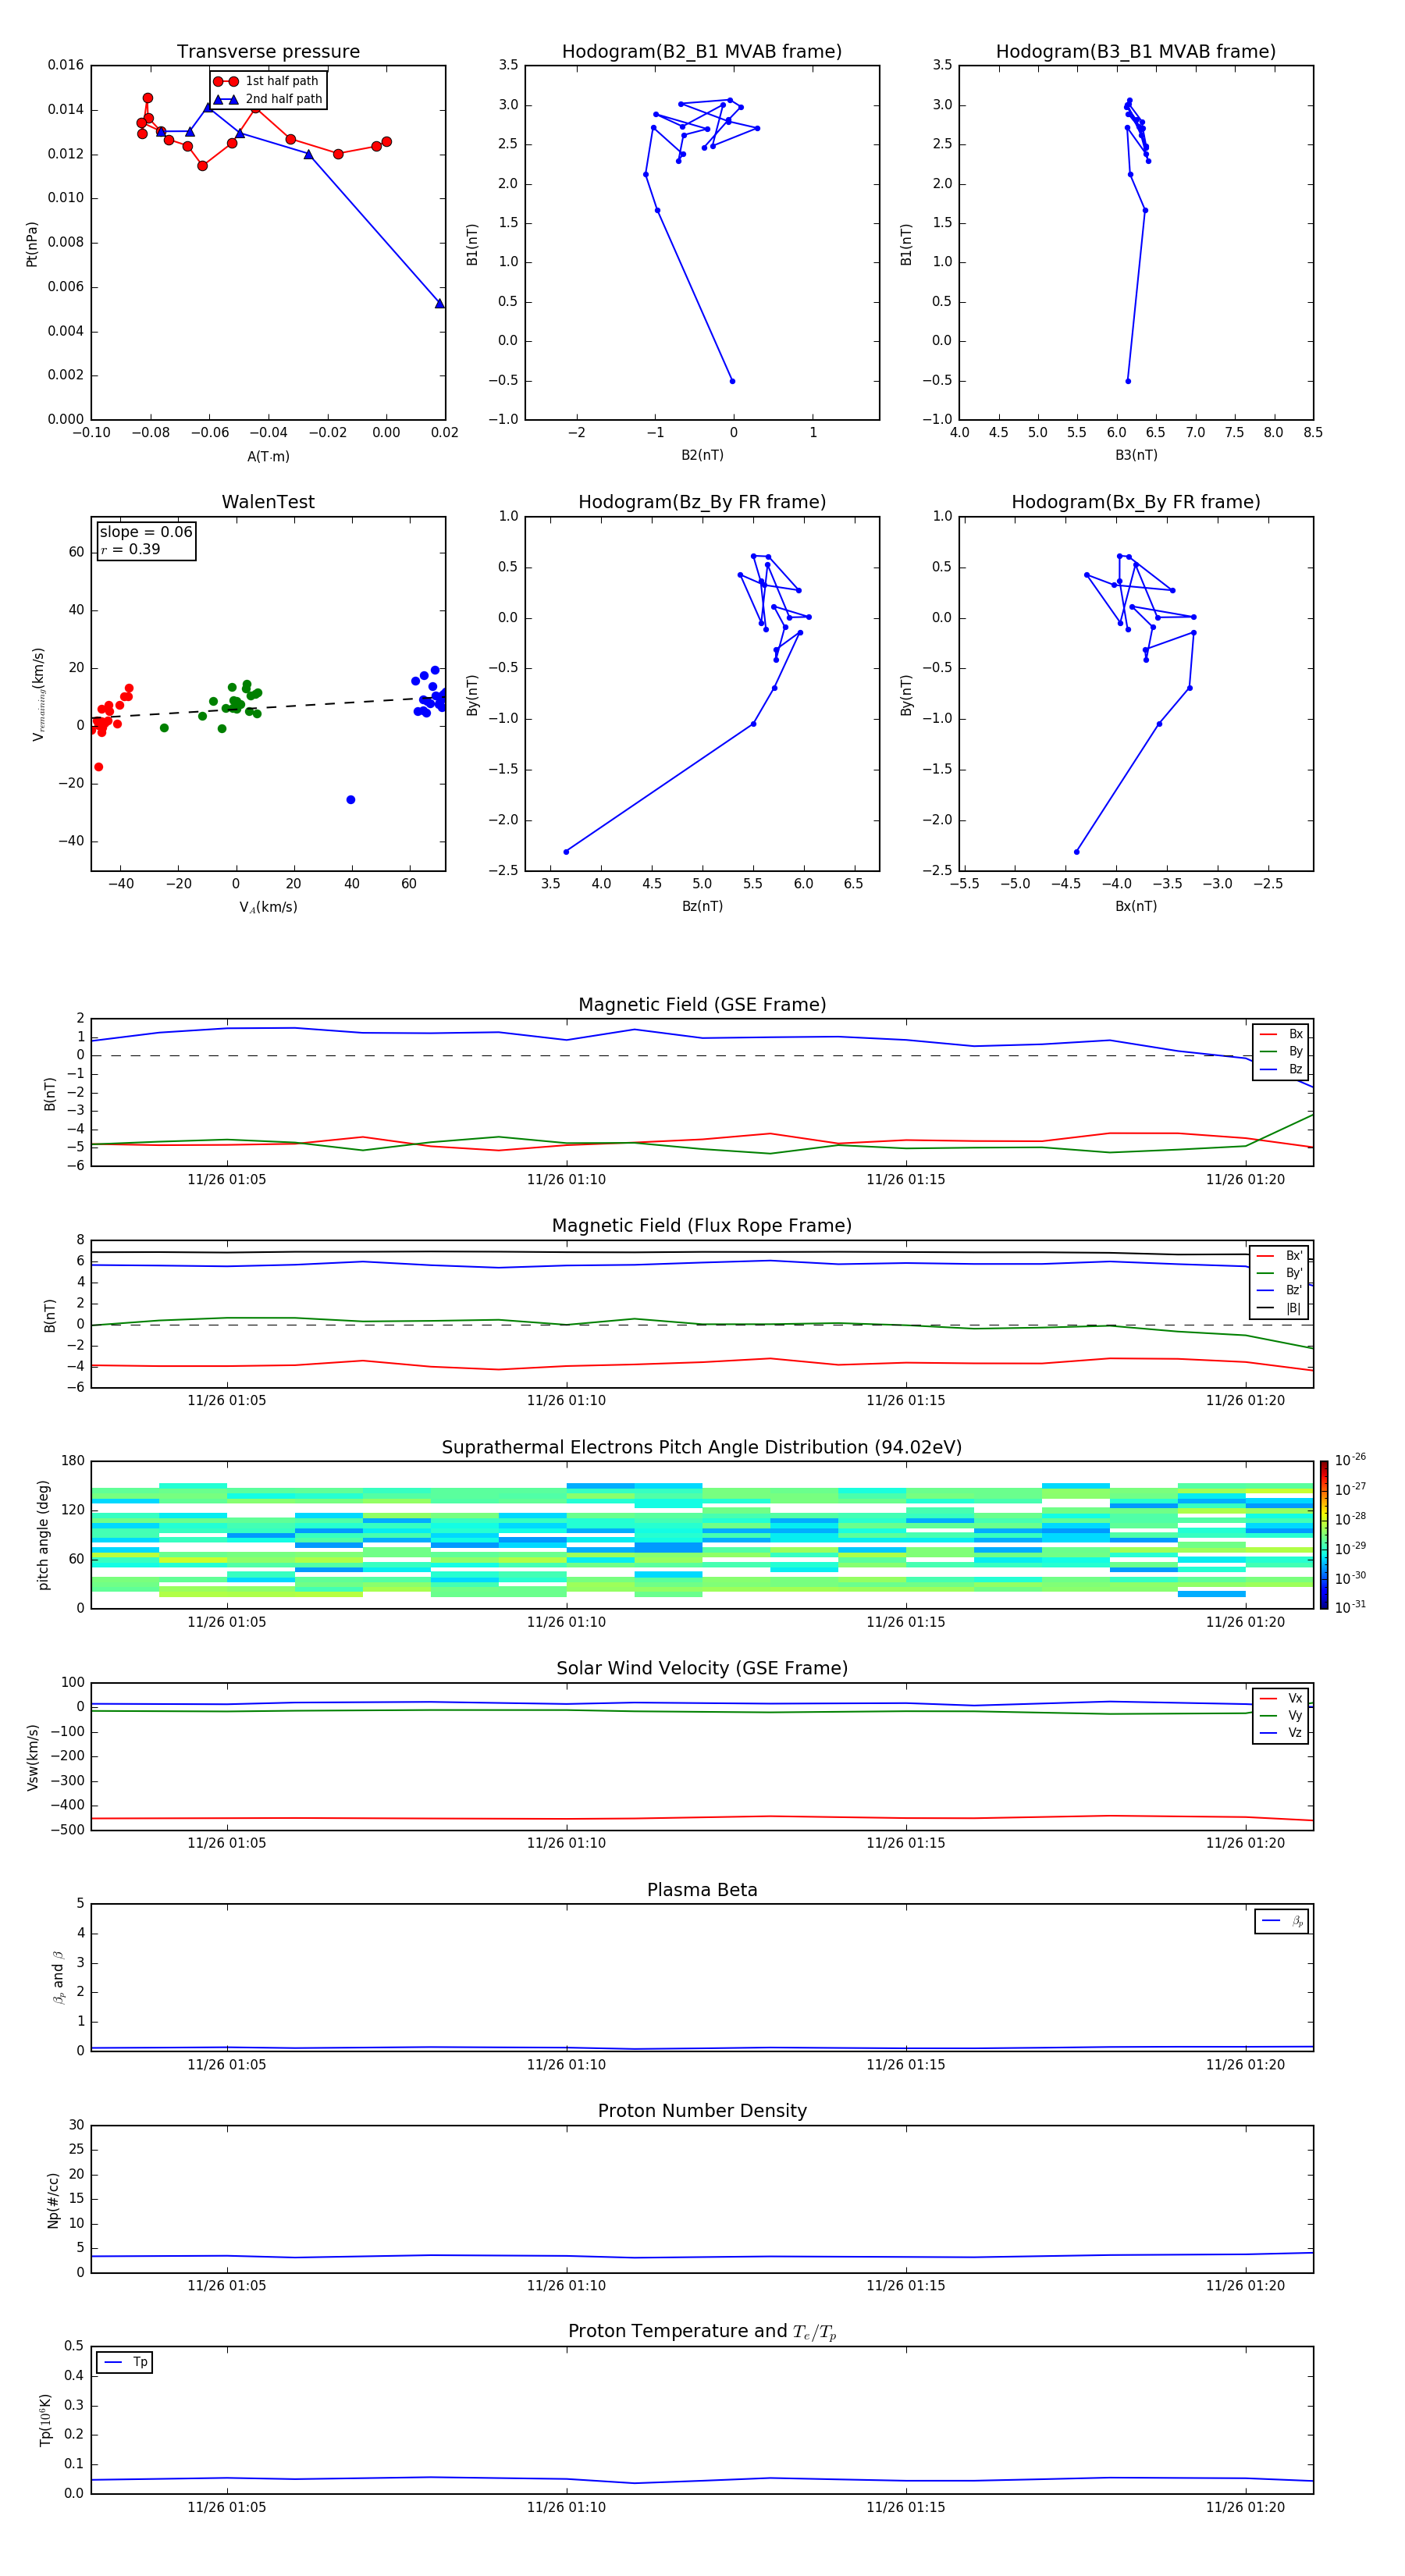Click the 'Np(#/cc)' axis label
The height and width of the screenshot is (2576, 1405).
pos(53,2200)
